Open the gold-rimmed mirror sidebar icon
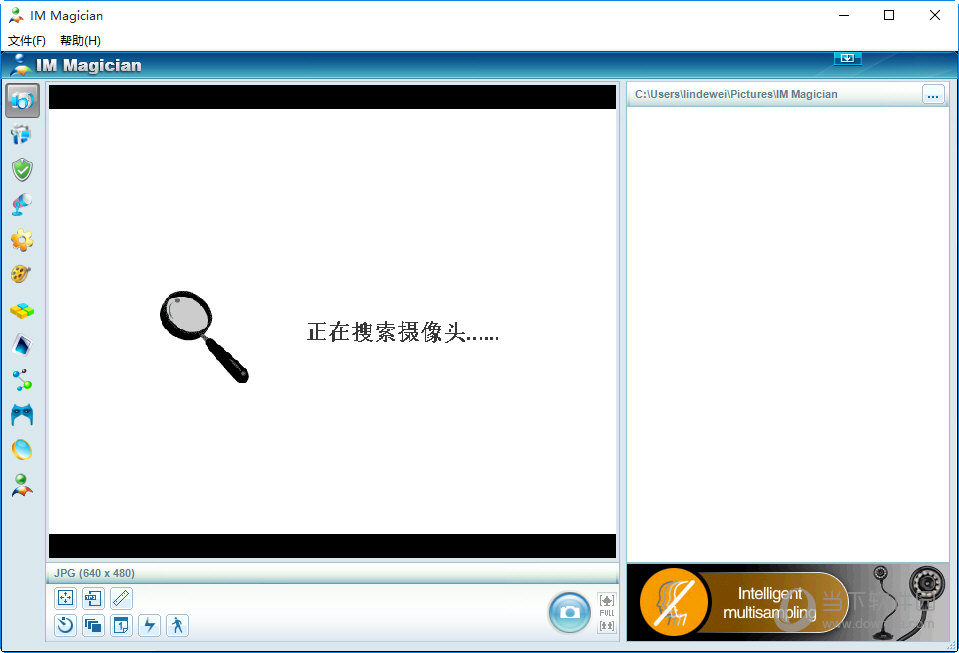The height and width of the screenshot is (653, 959). [x=22, y=450]
